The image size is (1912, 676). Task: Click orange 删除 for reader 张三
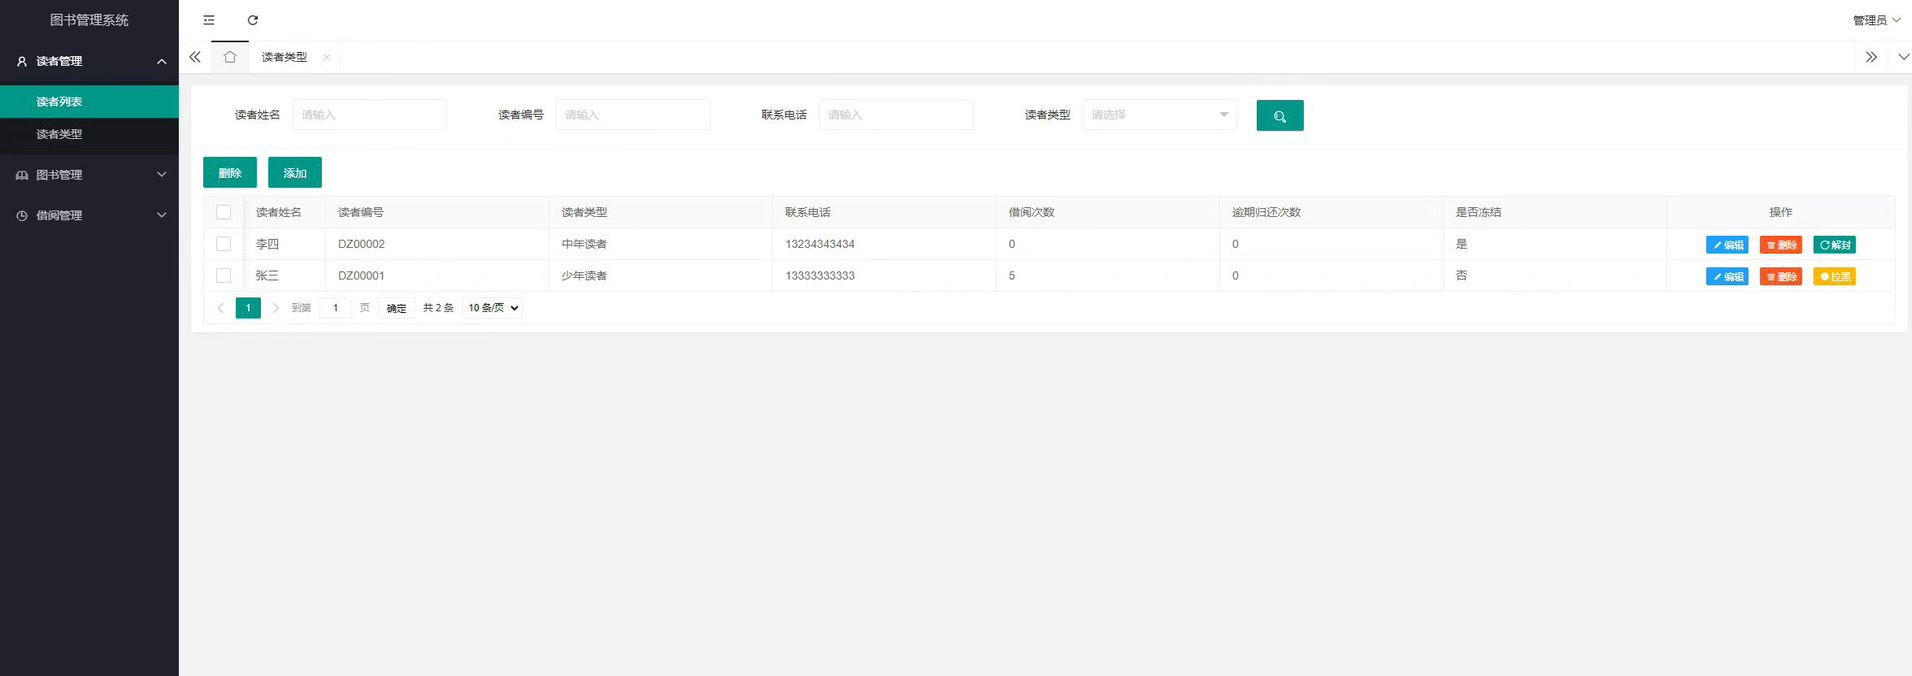pos(1781,277)
